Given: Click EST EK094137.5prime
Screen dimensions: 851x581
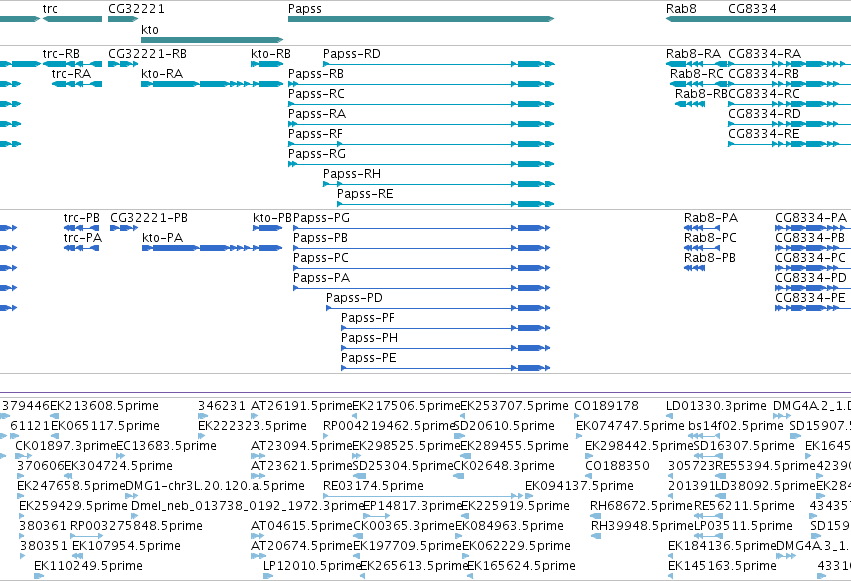Looking at the screenshot, I should [x=579, y=486].
